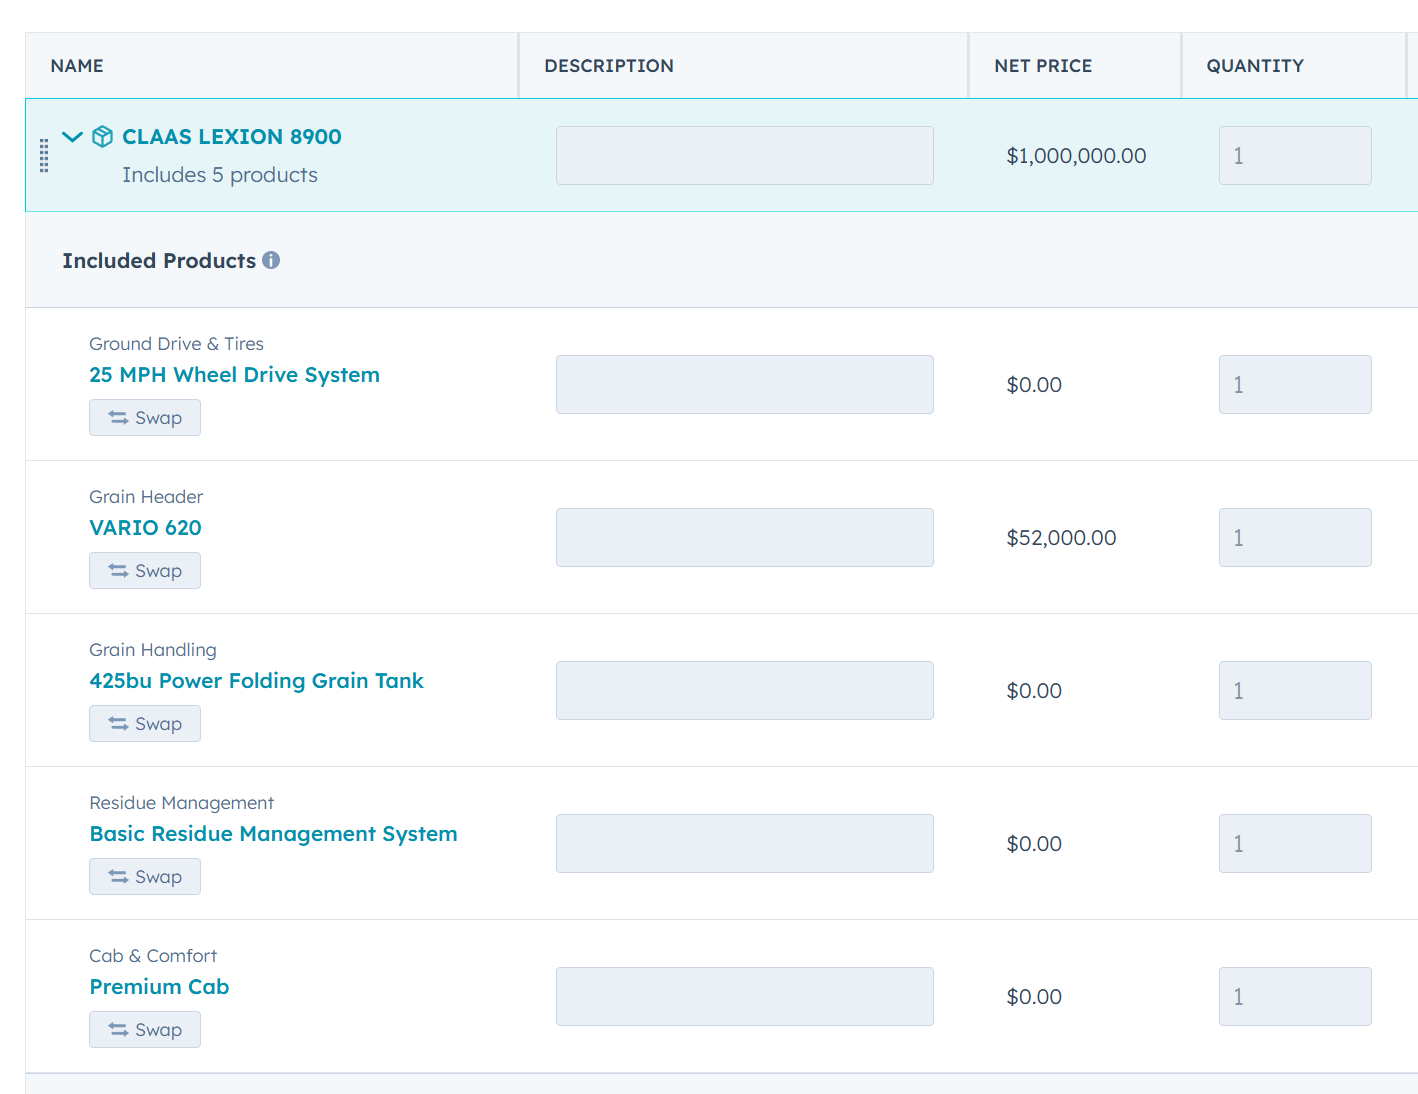The width and height of the screenshot is (1418, 1094).
Task: Select the Premium Cab product link
Action: pos(159,986)
